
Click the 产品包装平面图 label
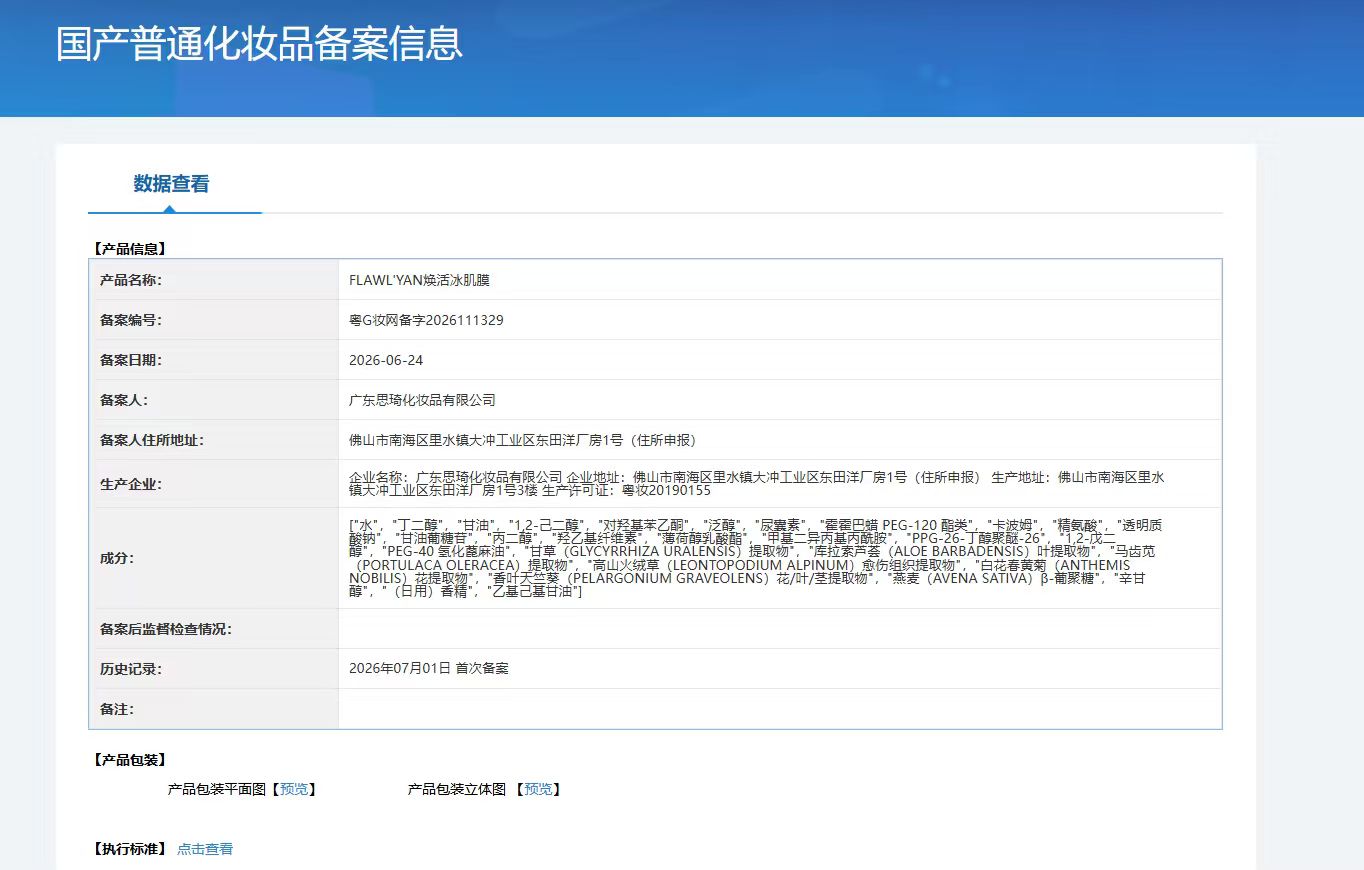coord(217,789)
